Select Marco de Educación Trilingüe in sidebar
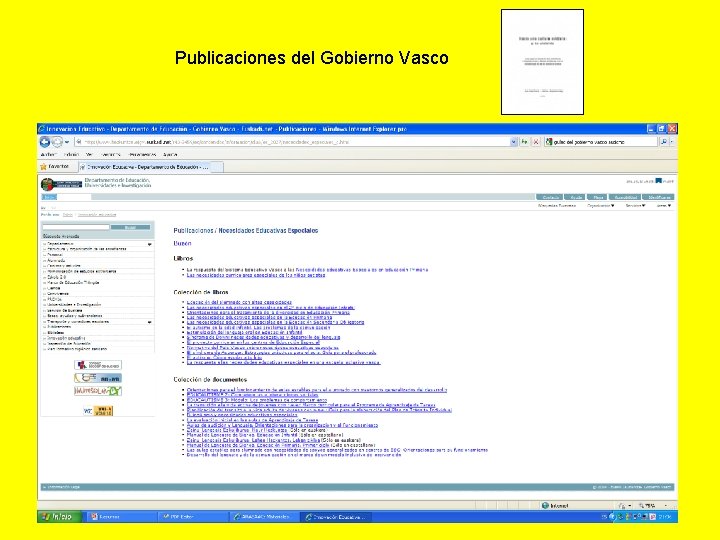Viewport: 720px width, 540px height. point(73,282)
